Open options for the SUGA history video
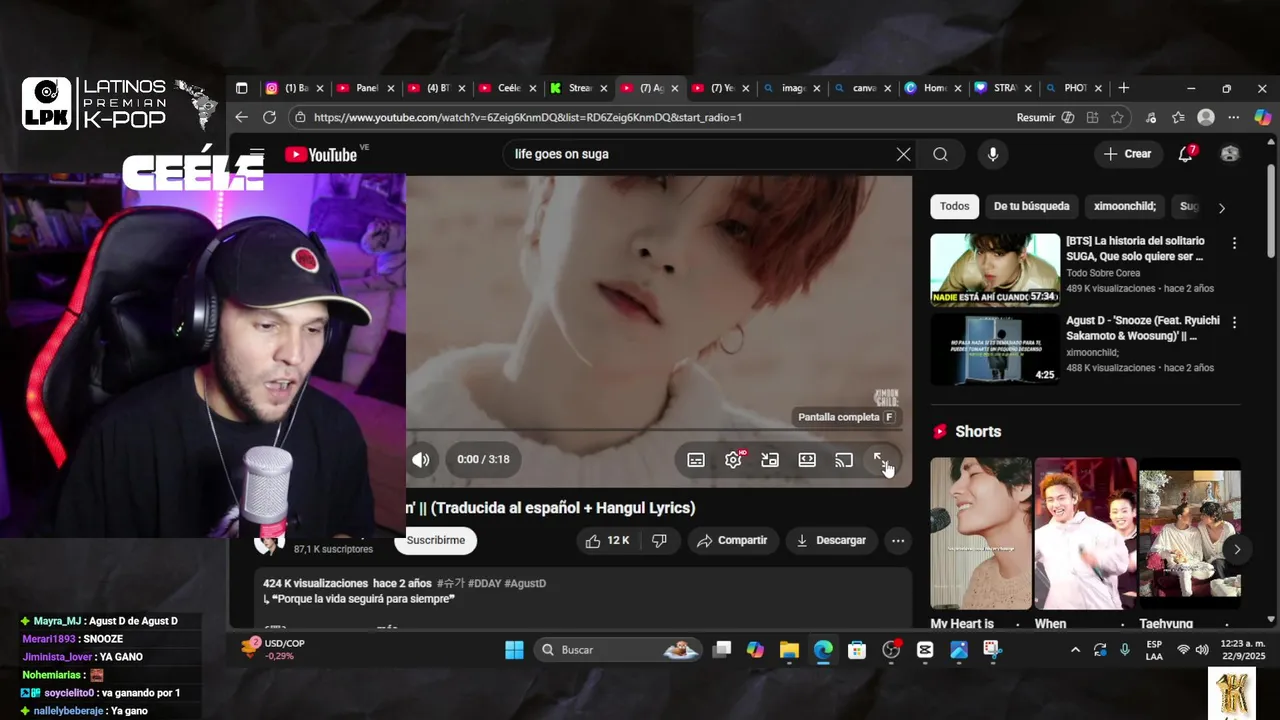1280x720 pixels. [1234, 243]
